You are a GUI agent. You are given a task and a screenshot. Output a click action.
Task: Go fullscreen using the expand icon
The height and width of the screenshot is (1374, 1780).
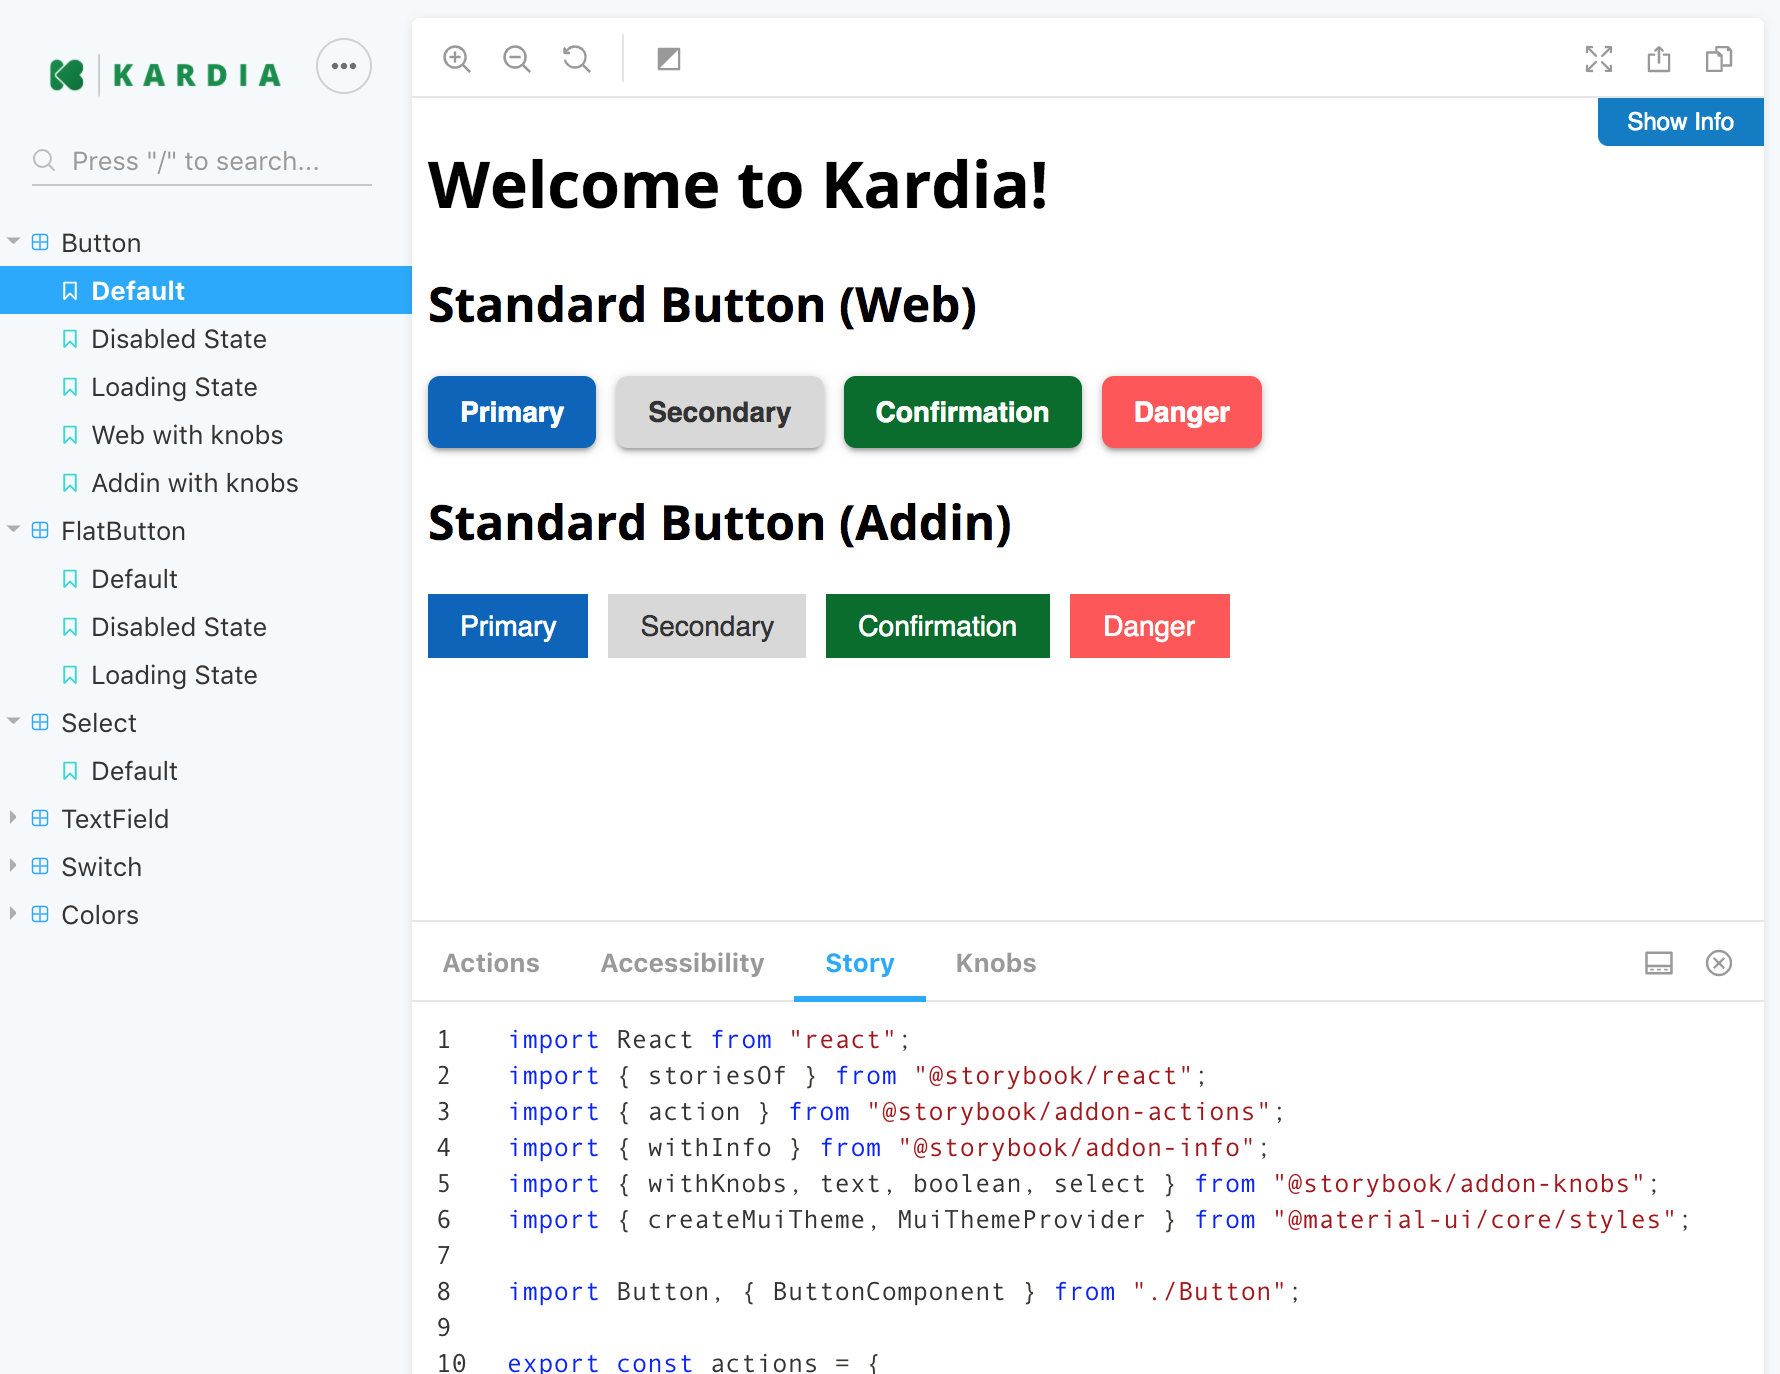(x=1599, y=59)
